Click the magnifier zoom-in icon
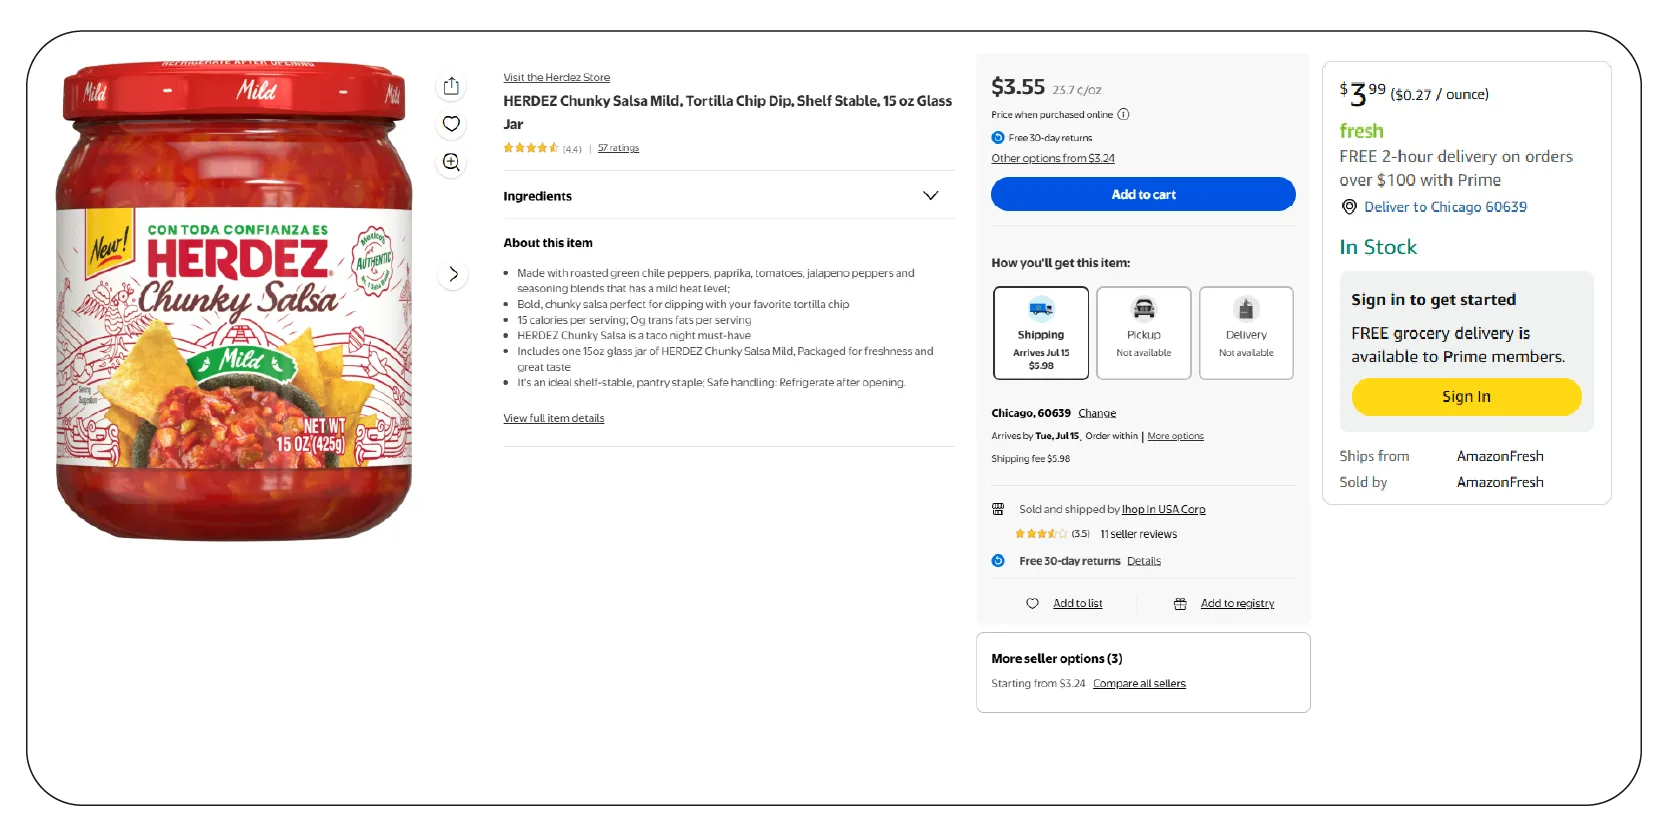 451,162
